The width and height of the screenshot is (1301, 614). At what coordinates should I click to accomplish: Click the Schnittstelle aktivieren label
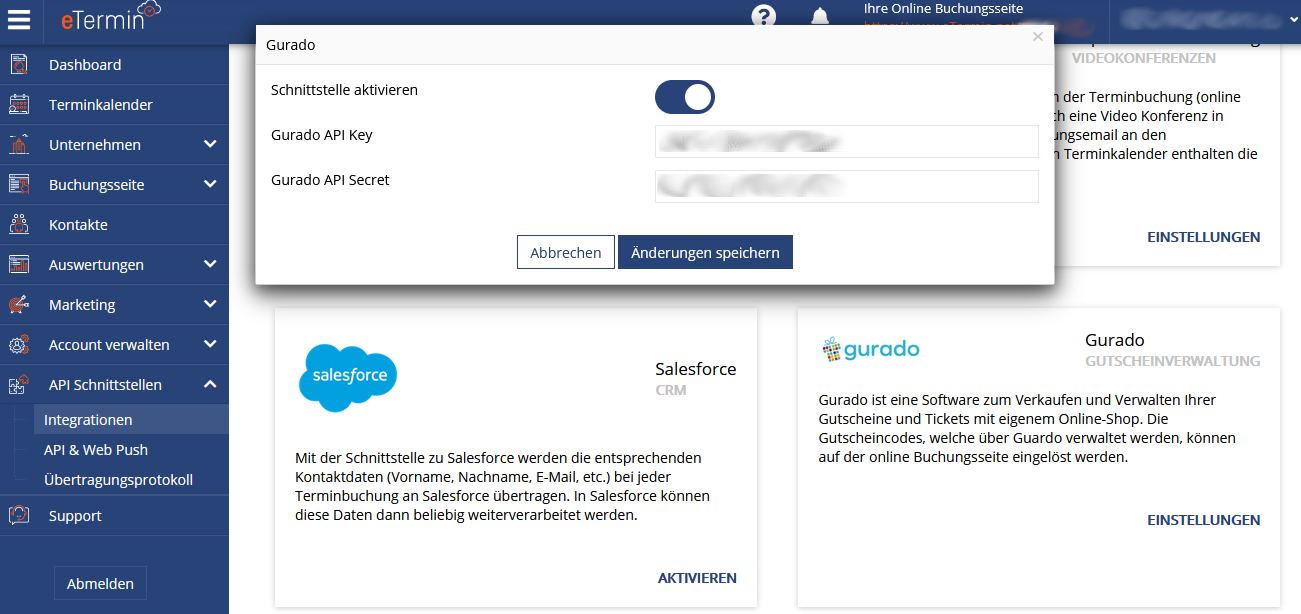(344, 90)
